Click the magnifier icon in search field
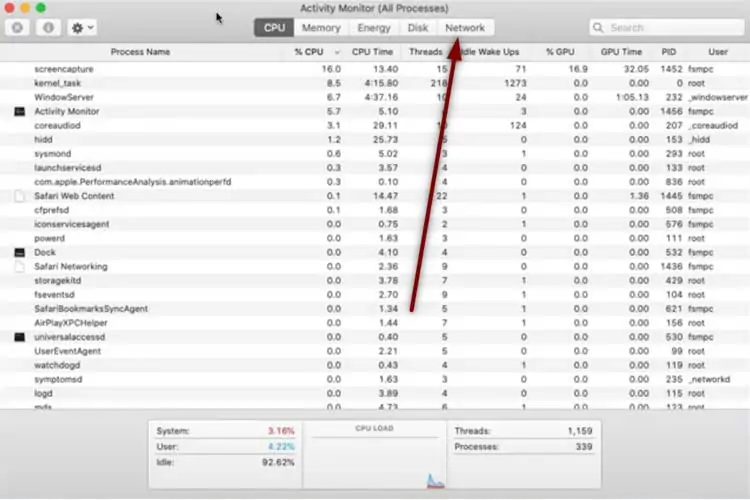The width and height of the screenshot is (750, 500). click(600, 28)
